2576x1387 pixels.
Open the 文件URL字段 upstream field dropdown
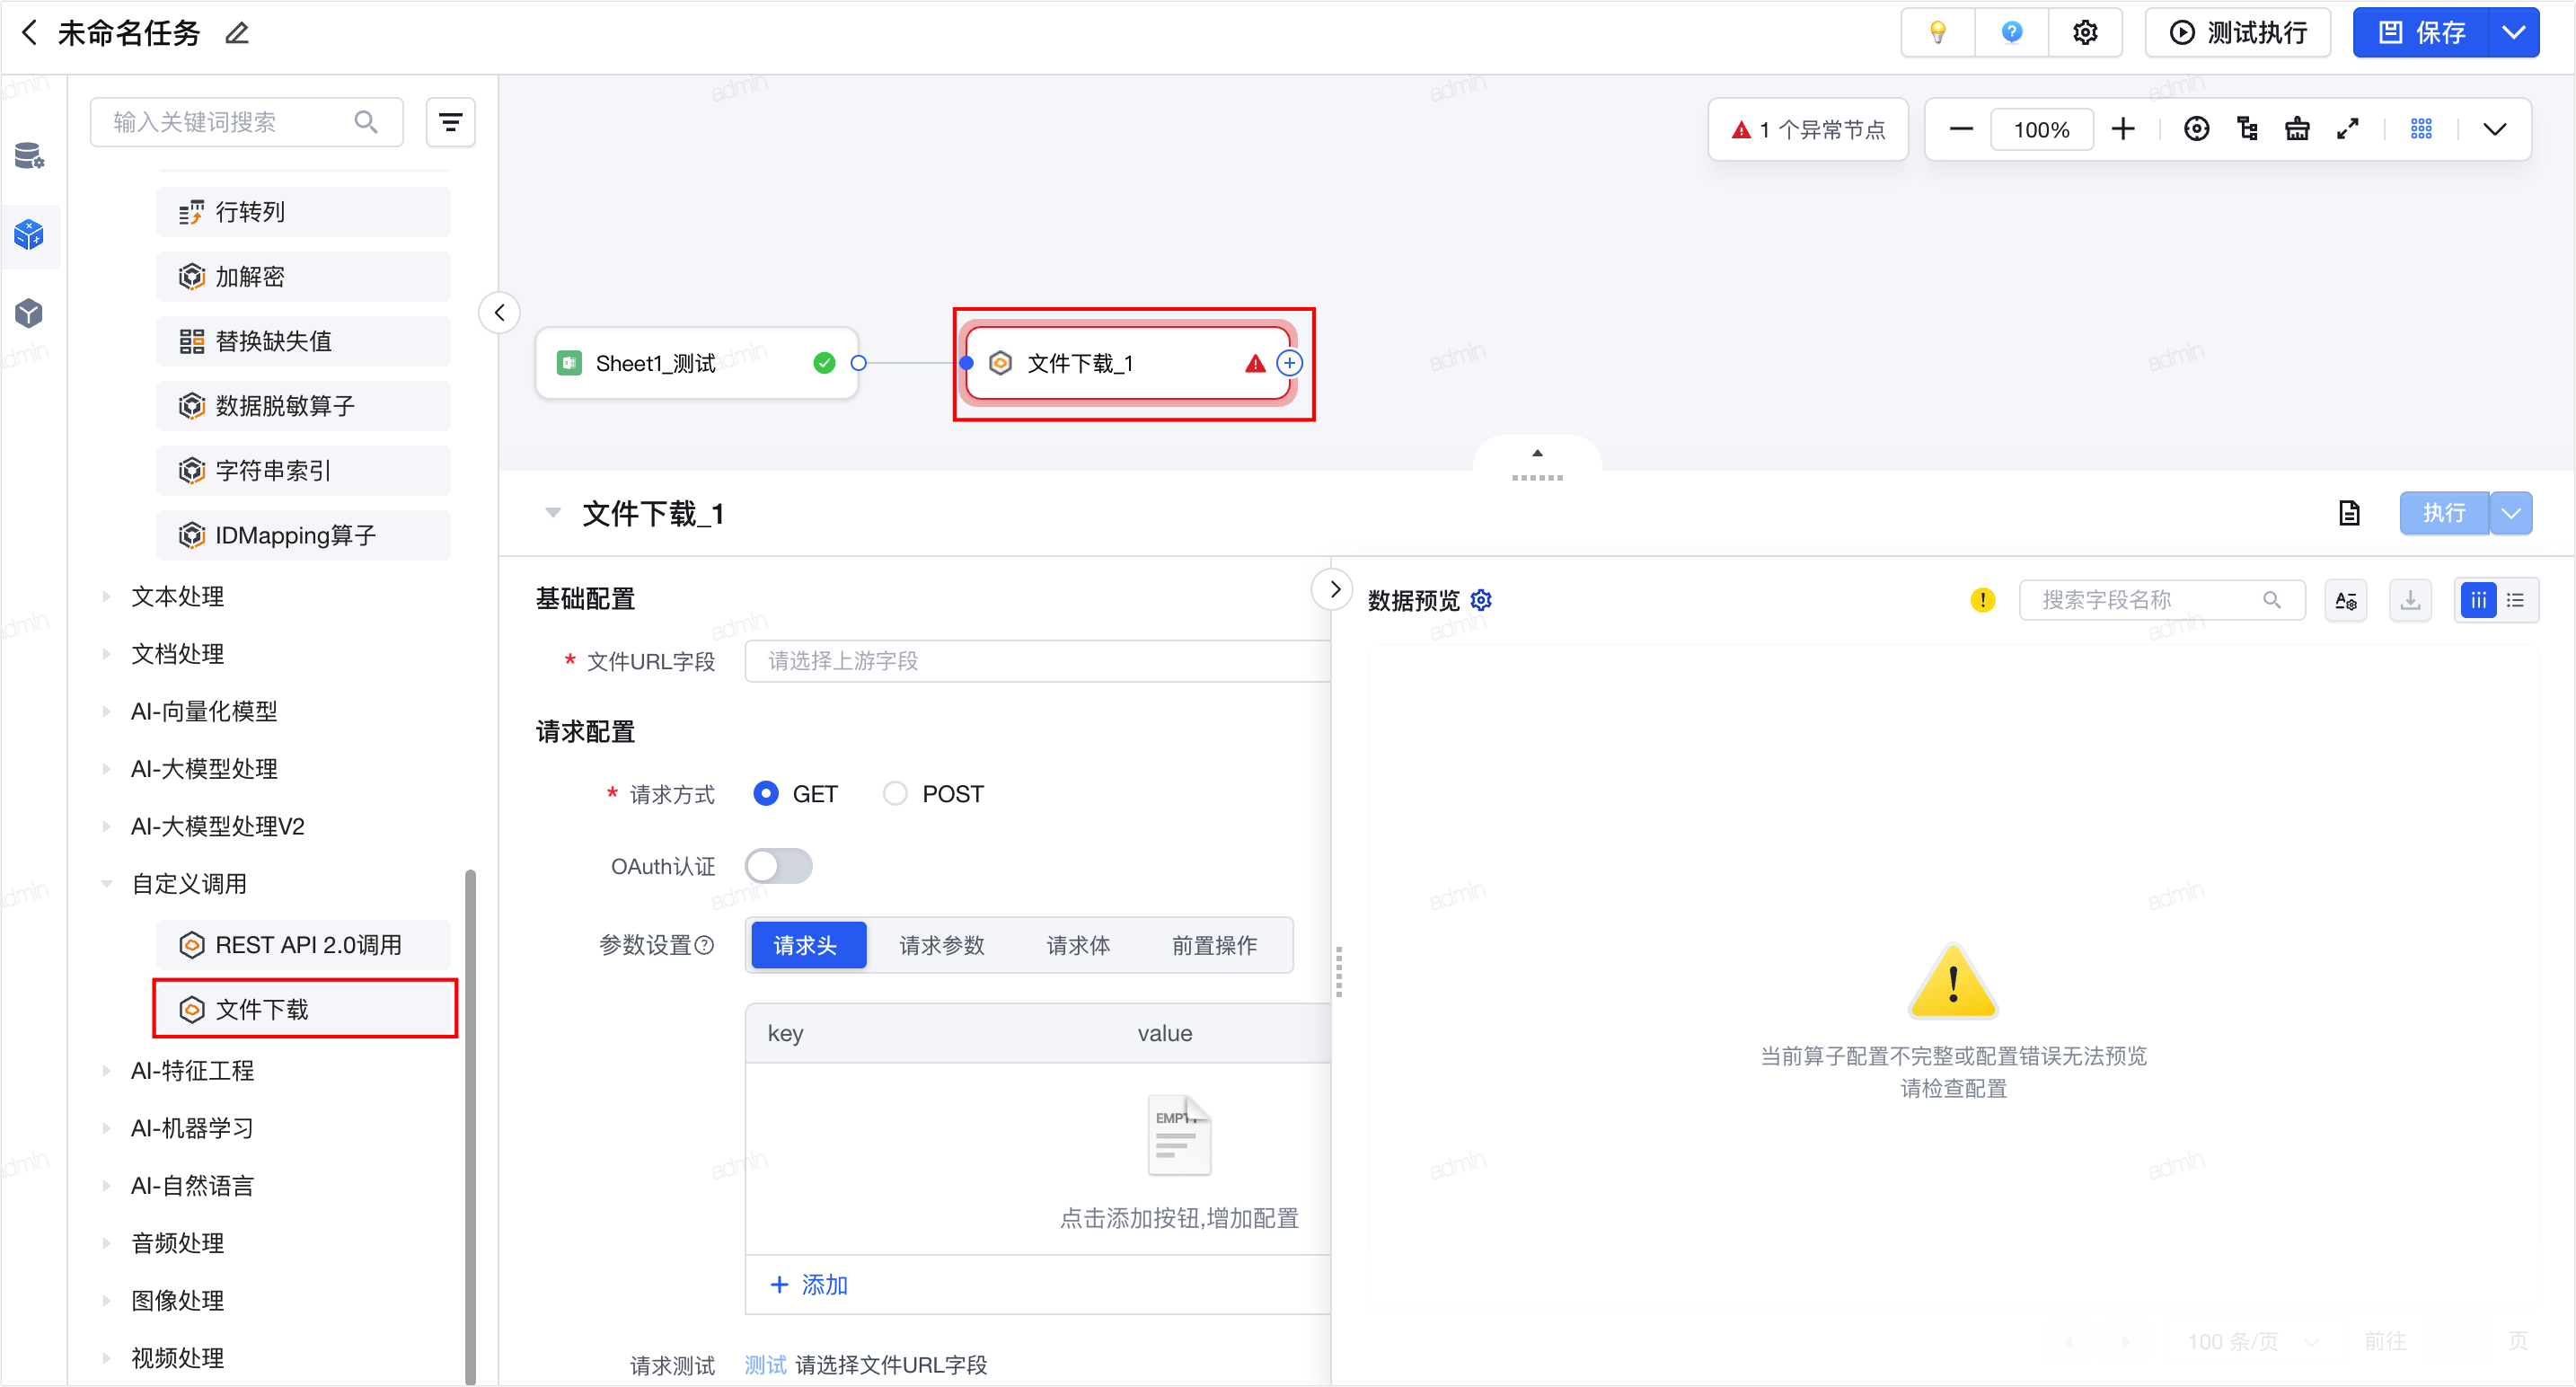coord(1037,661)
